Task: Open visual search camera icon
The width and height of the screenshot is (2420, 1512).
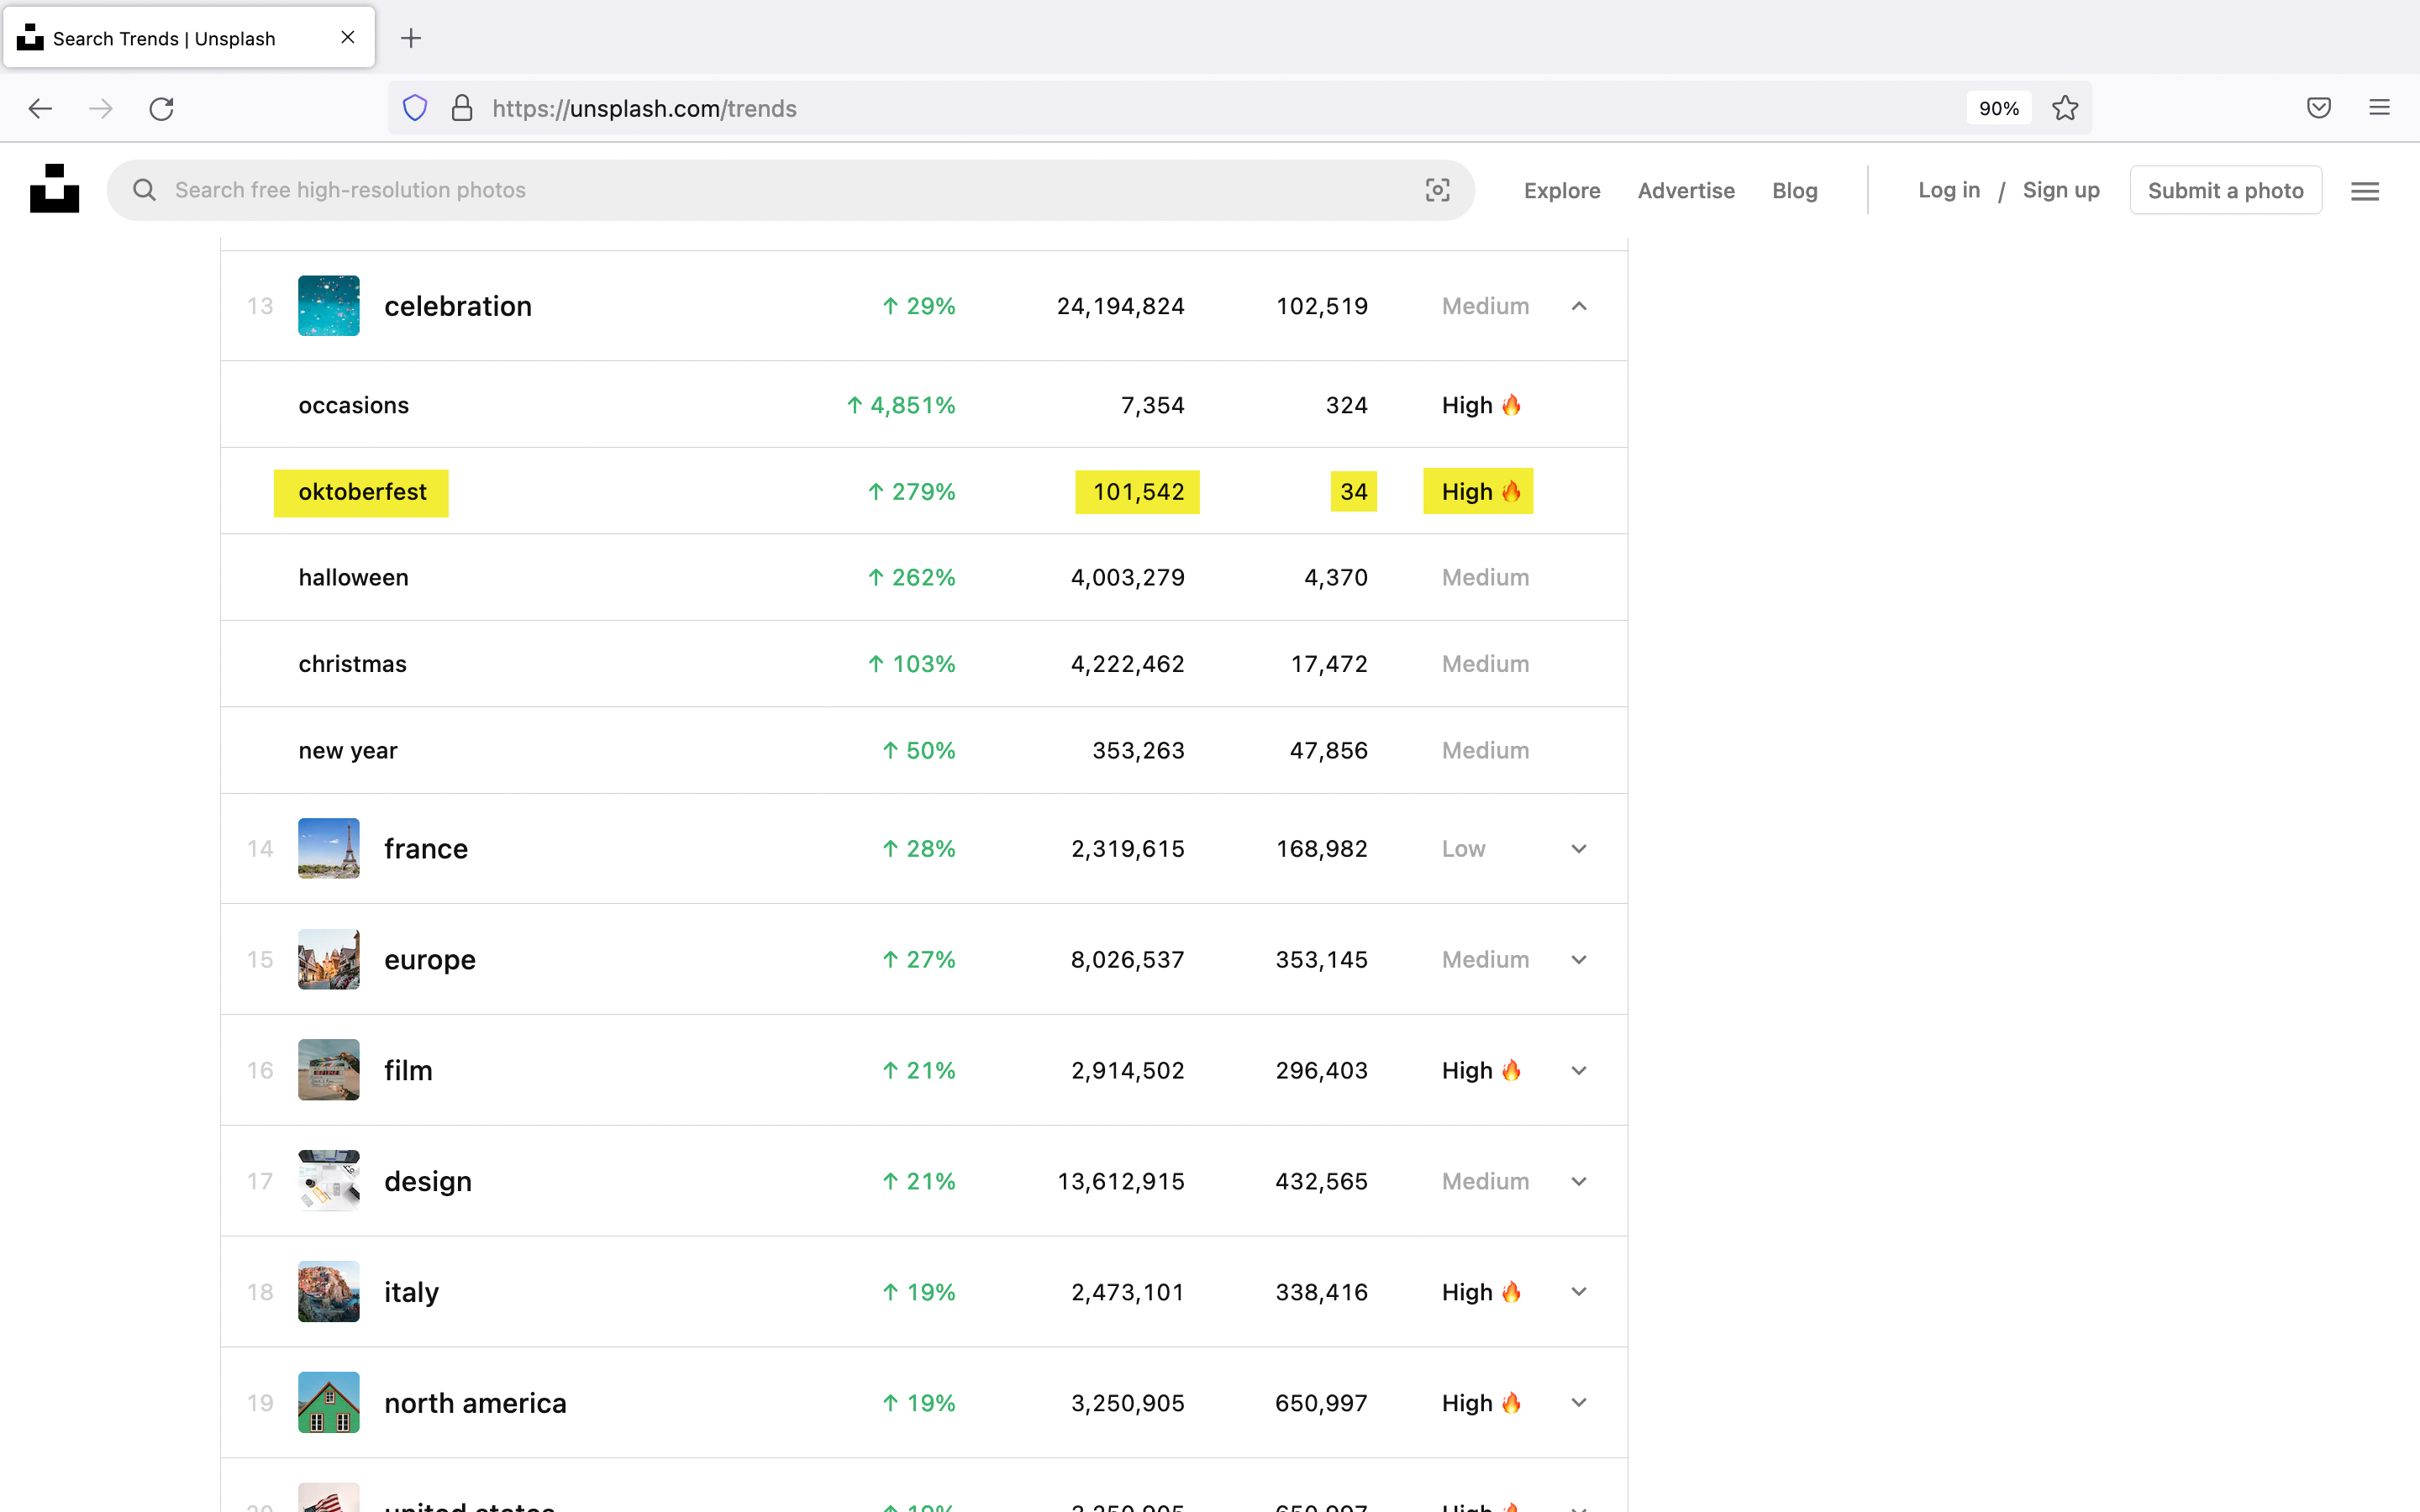Action: pyautogui.click(x=1437, y=190)
